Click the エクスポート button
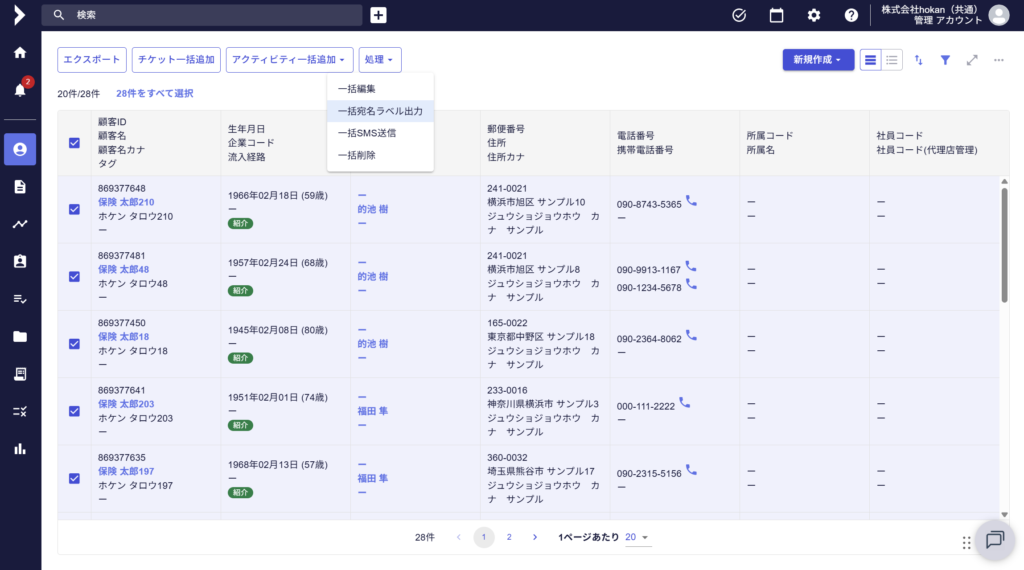1024x570 pixels. (x=92, y=60)
